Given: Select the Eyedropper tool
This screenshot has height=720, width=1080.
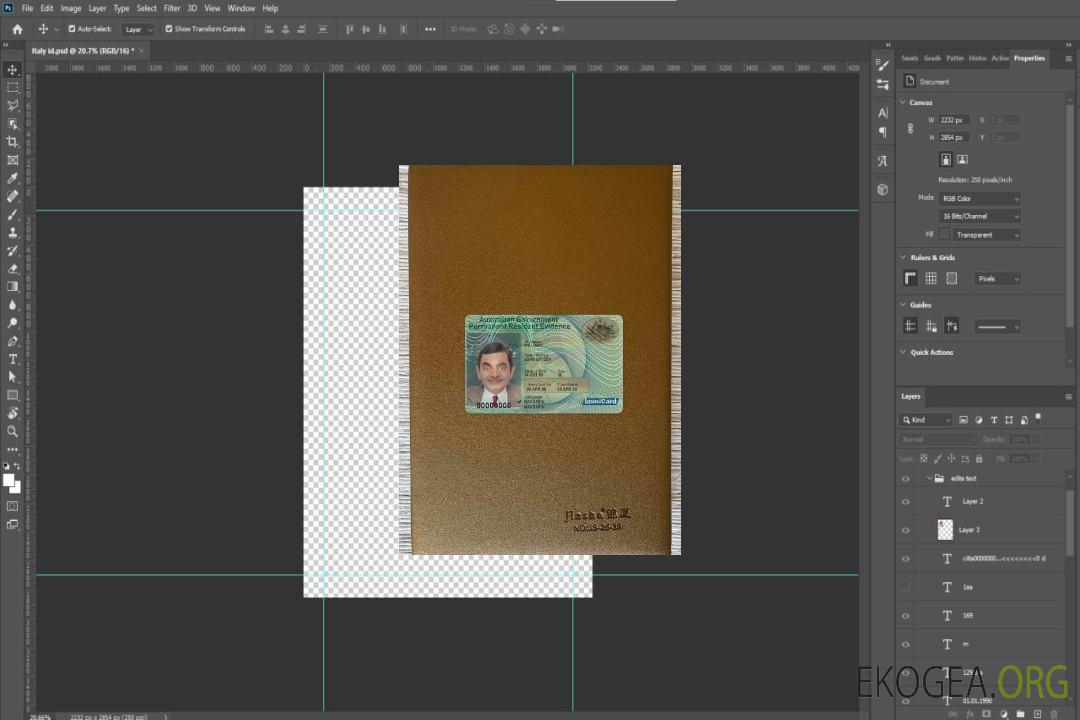Looking at the screenshot, I should pos(12,178).
